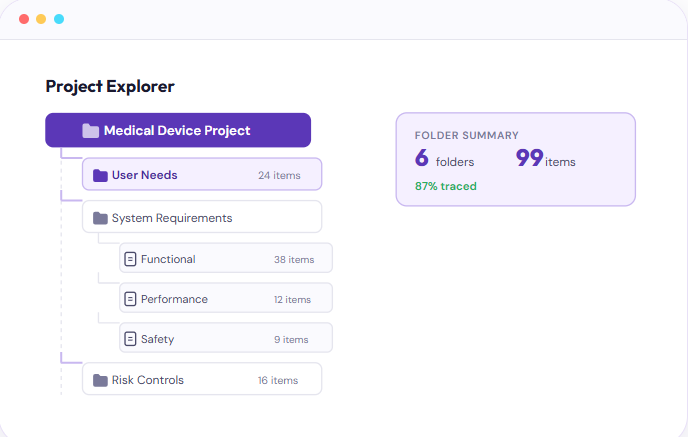Image resolution: width=688 pixels, height=437 pixels.
Task: Select the Functional requirements item
Action: 168,259
